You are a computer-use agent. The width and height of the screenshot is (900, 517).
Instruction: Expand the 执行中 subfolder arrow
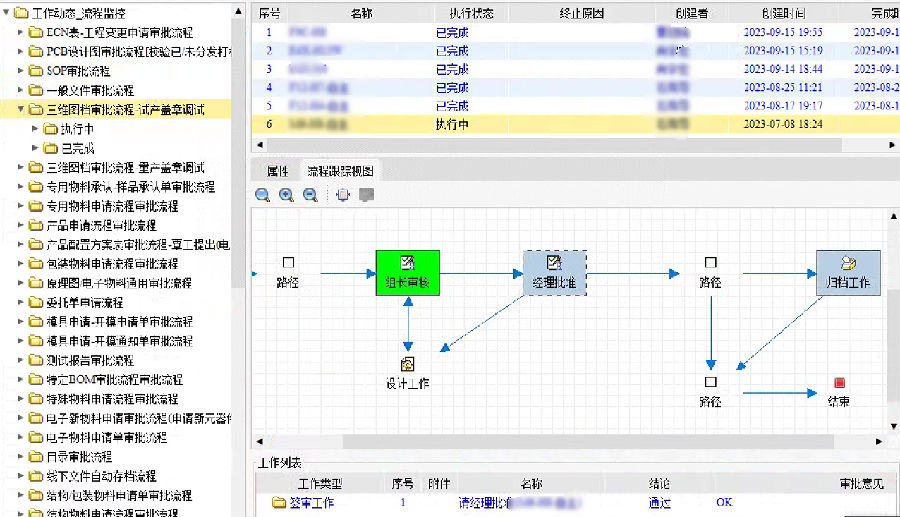(x=35, y=129)
